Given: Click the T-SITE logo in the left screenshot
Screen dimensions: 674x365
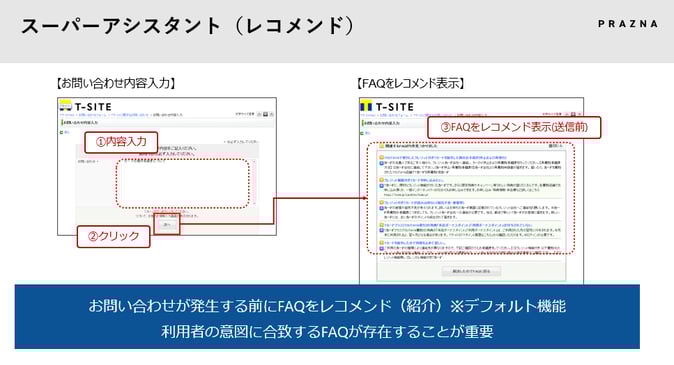Looking at the screenshot, I should tap(86, 107).
